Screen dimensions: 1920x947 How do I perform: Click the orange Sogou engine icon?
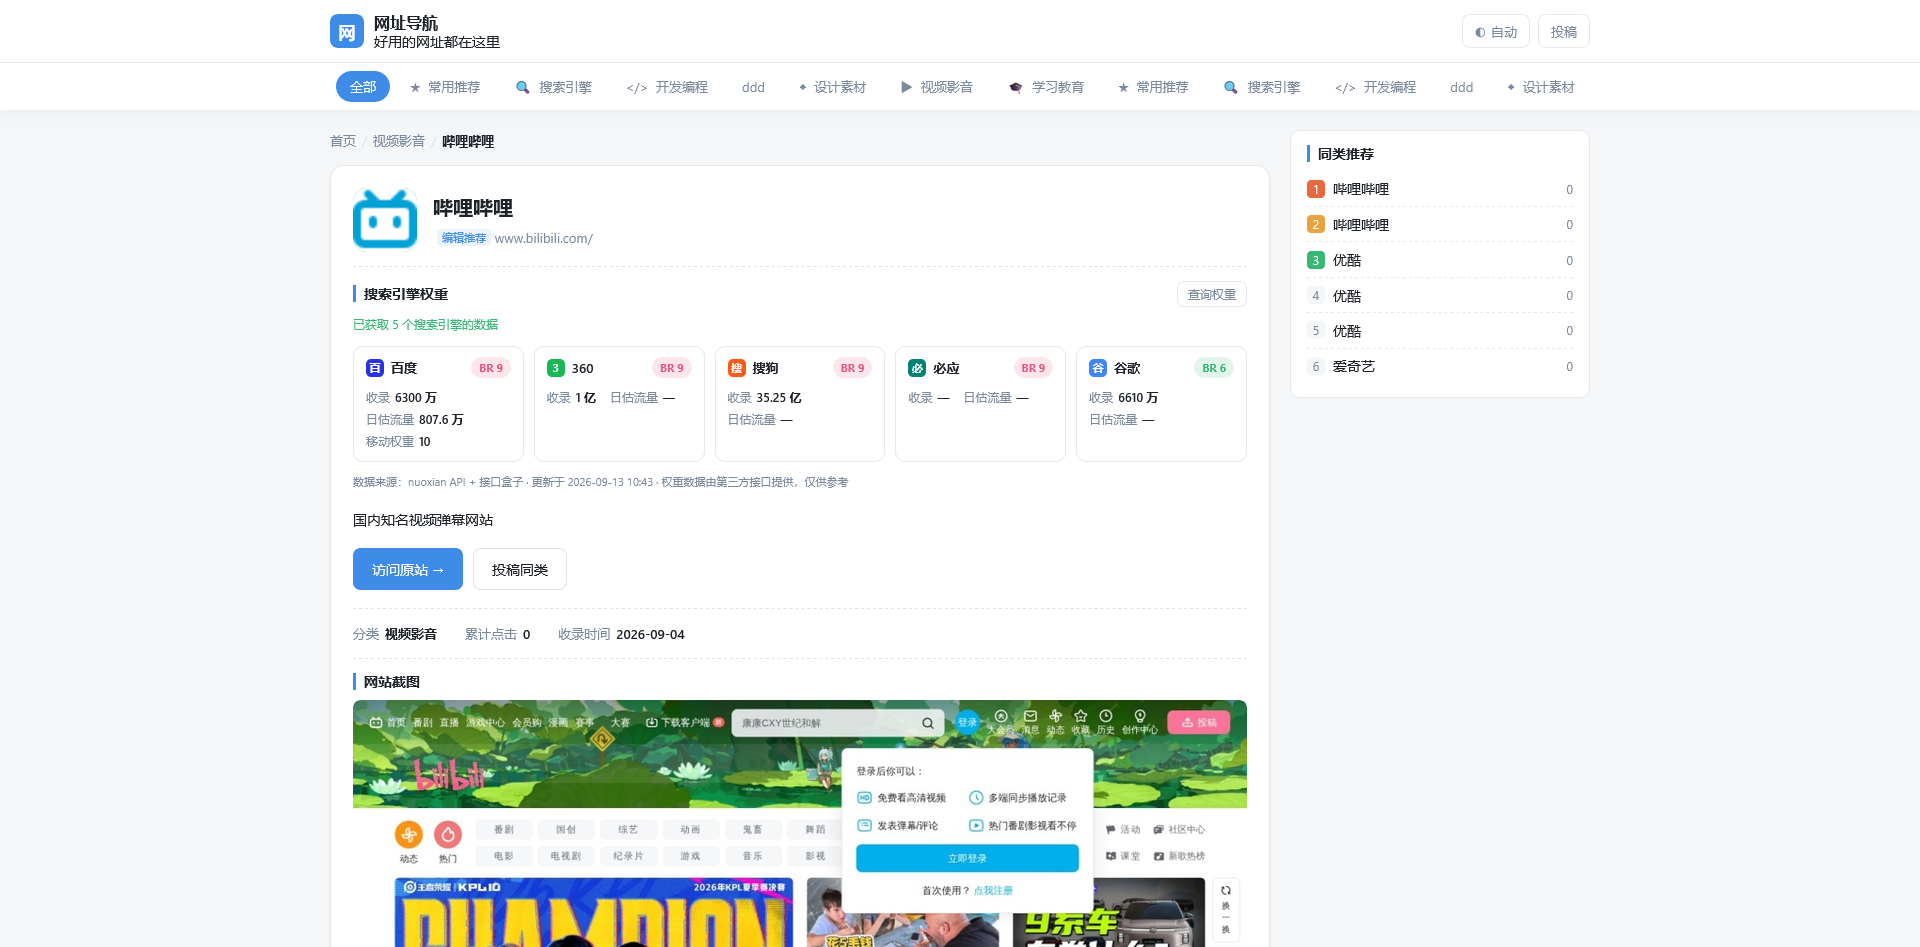[x=737, y=368]
